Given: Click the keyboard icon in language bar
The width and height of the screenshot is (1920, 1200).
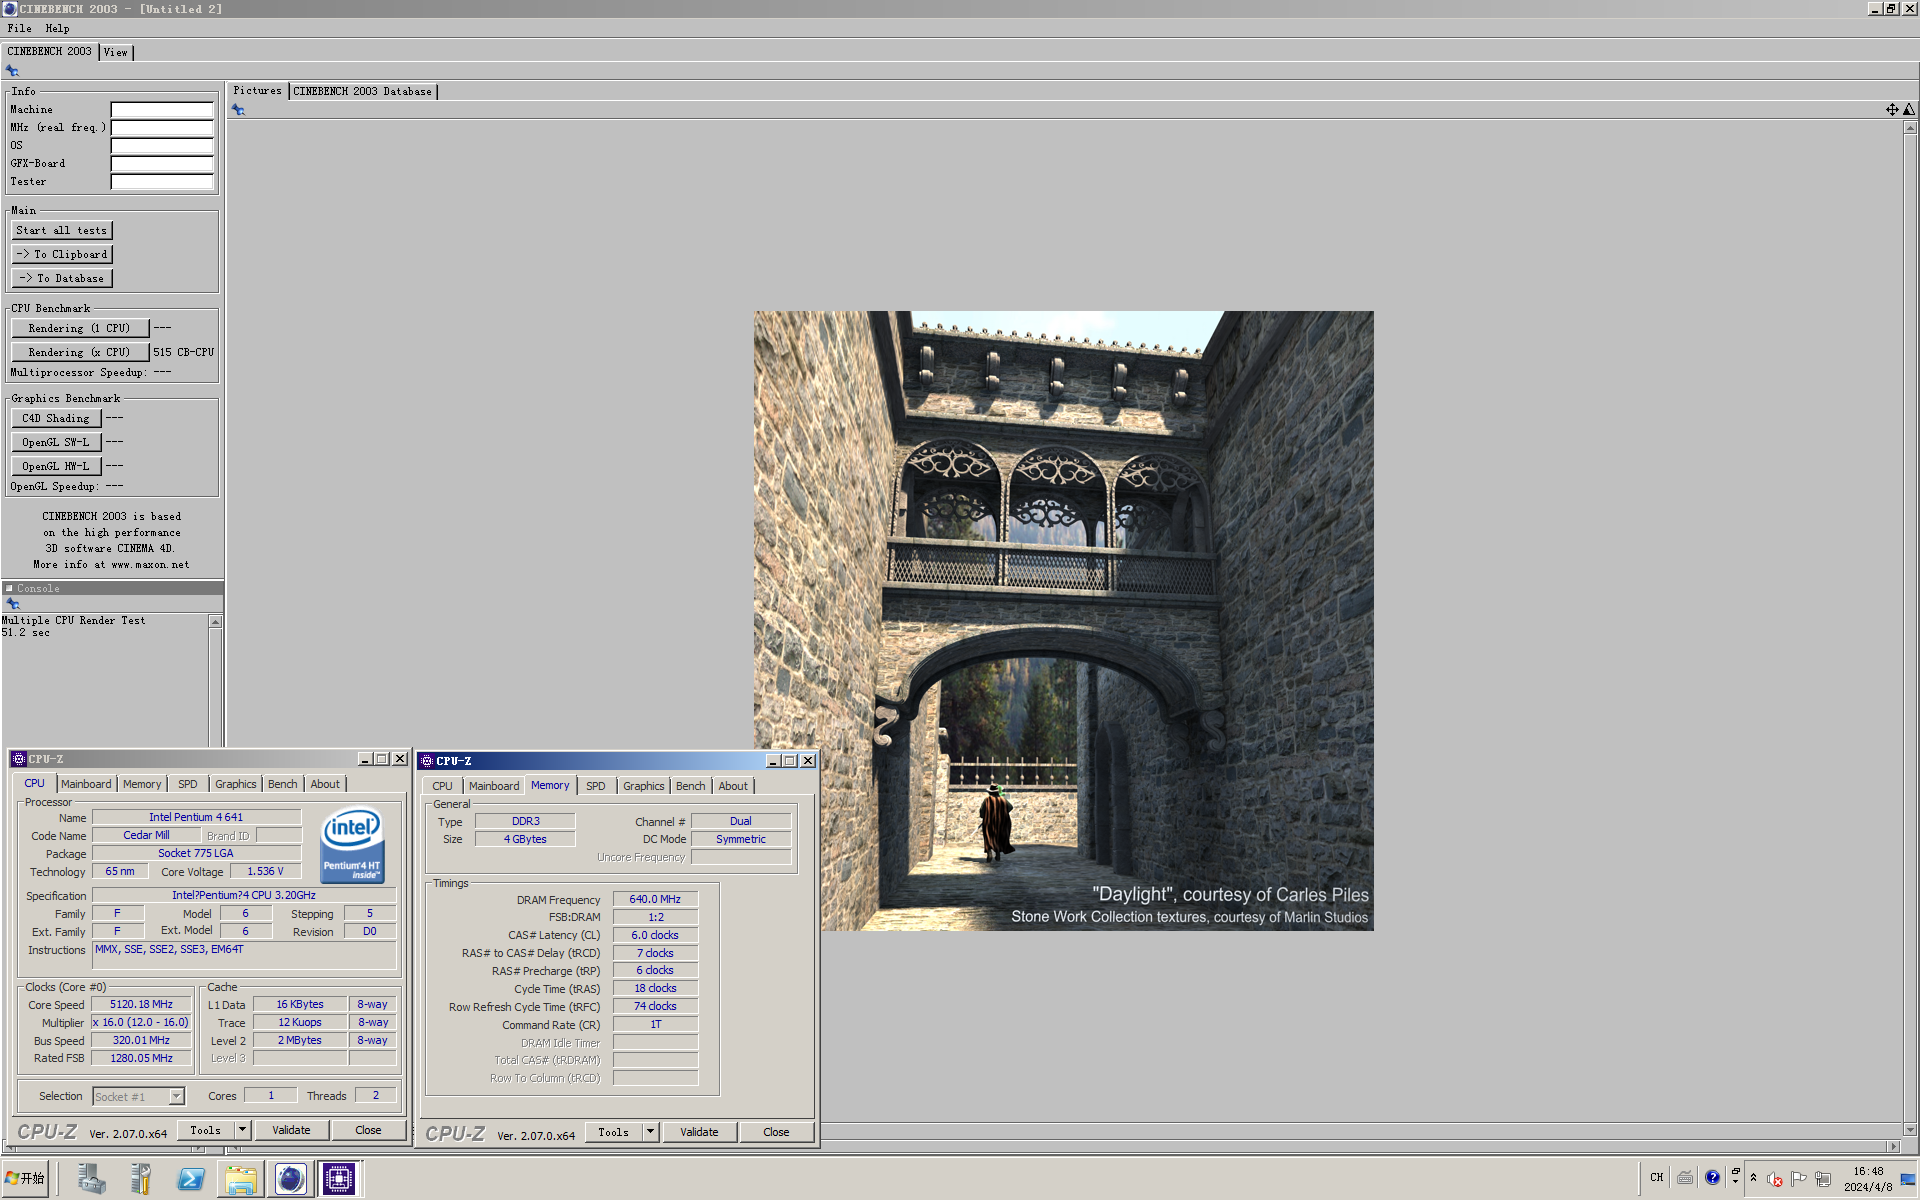Looking at the screenshot, I should tap(1685, 1178).
